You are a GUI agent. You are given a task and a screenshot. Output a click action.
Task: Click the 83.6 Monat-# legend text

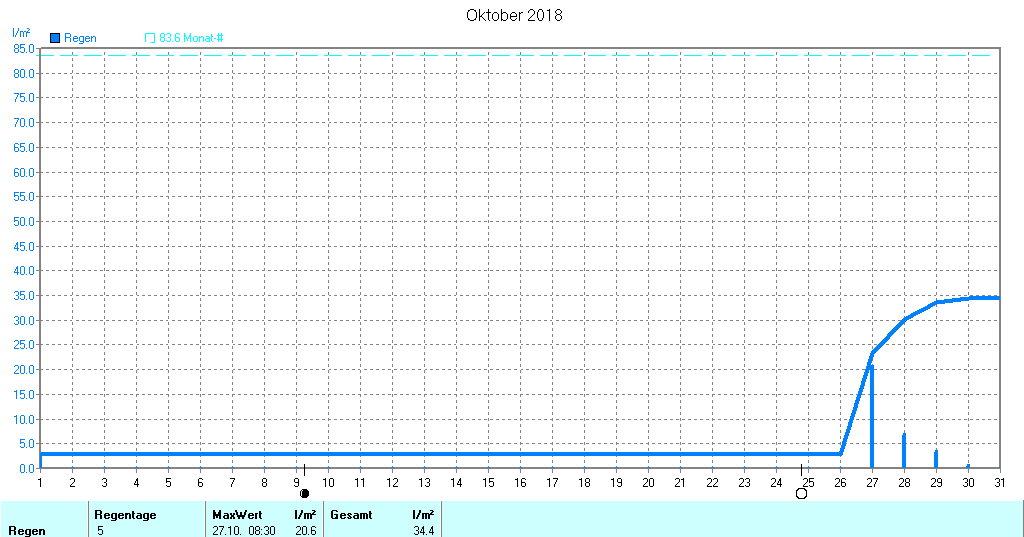(191, 38)
